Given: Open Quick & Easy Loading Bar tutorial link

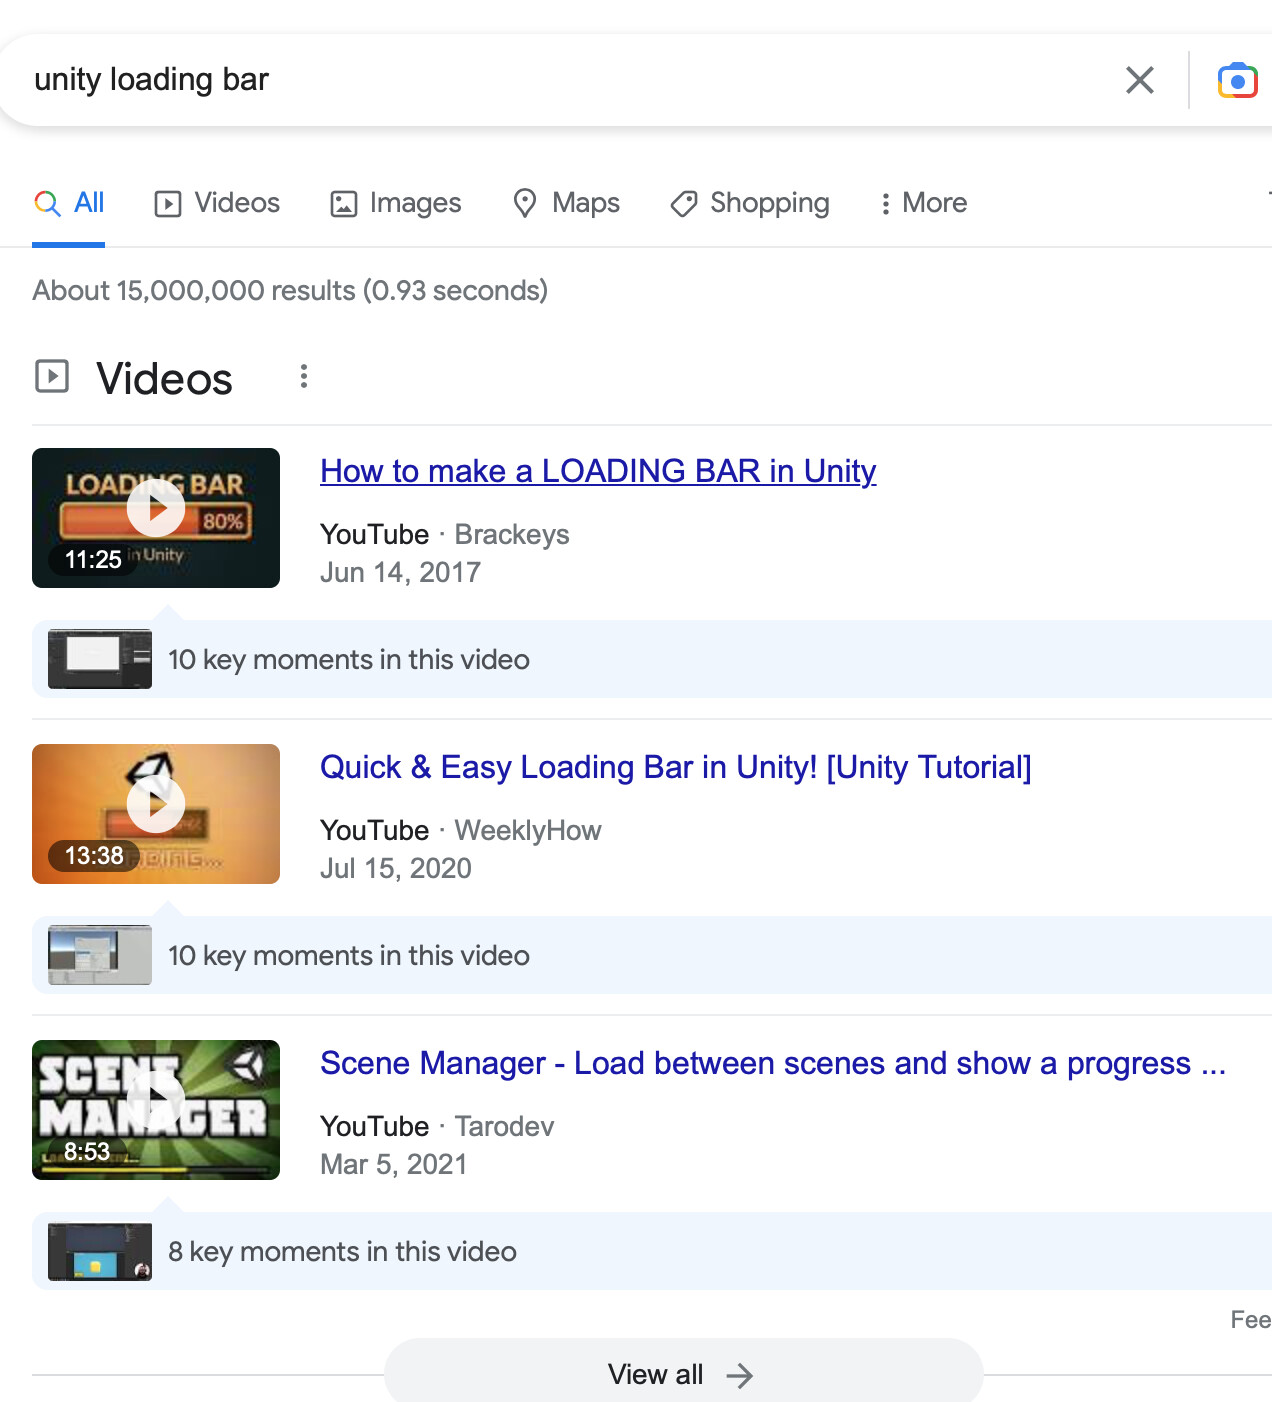Looking at the screenshot, I should (x=676, y=767).
